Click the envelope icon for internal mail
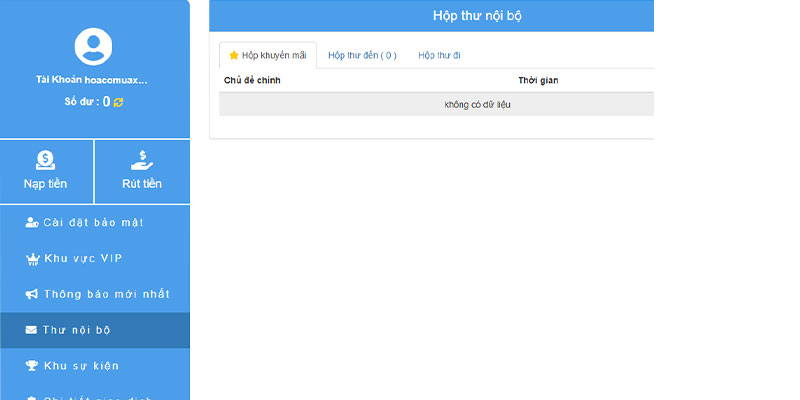This screenshot has height=400, width=800. pyautogui.click(x=31, y=330)
